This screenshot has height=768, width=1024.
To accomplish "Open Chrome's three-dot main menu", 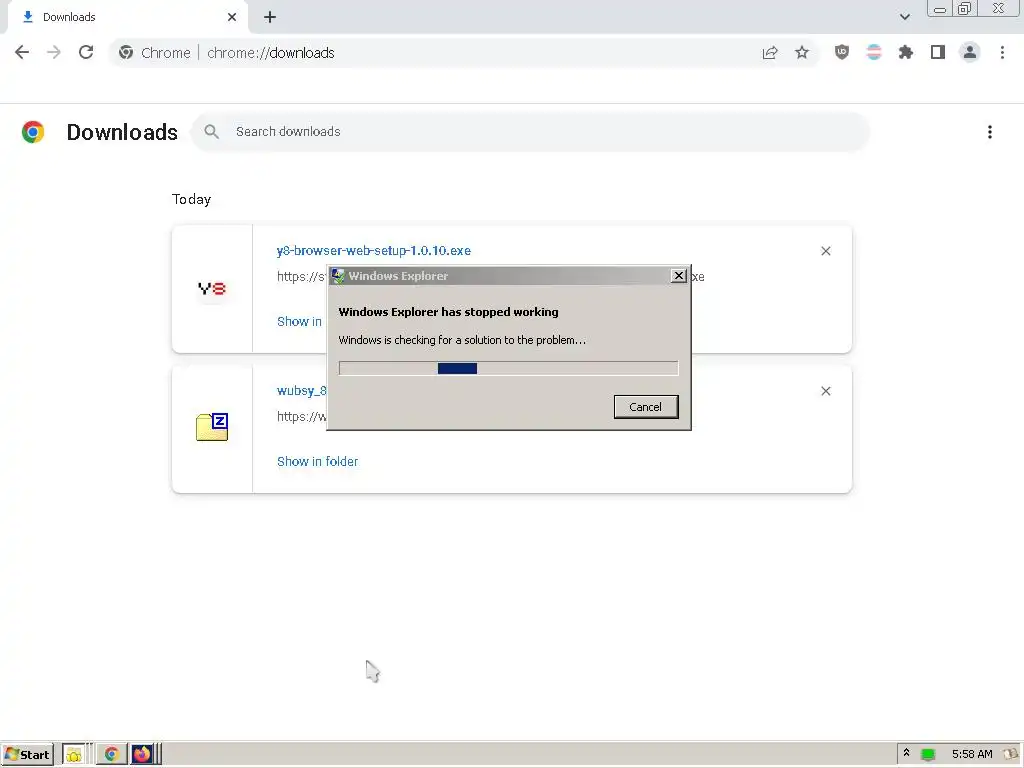I will 1002,52.
